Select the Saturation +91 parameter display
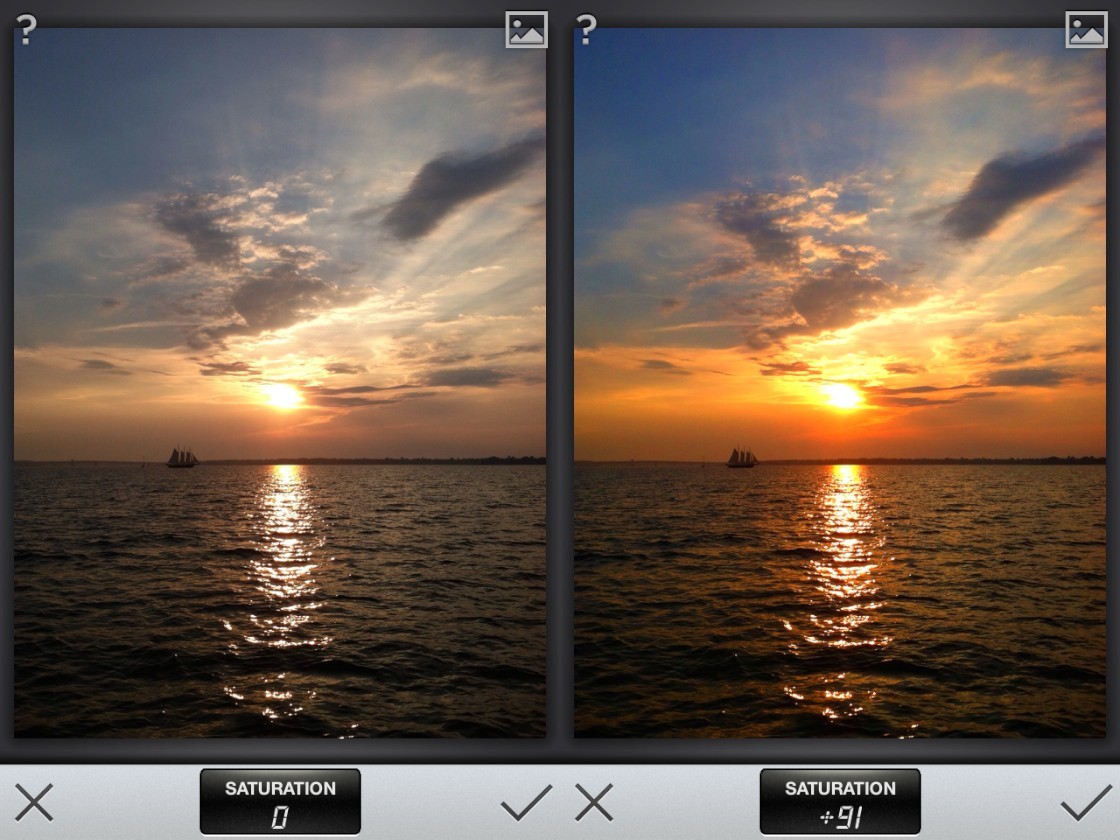Screen dimensions: 1120x840 click(x=840, y=802)
